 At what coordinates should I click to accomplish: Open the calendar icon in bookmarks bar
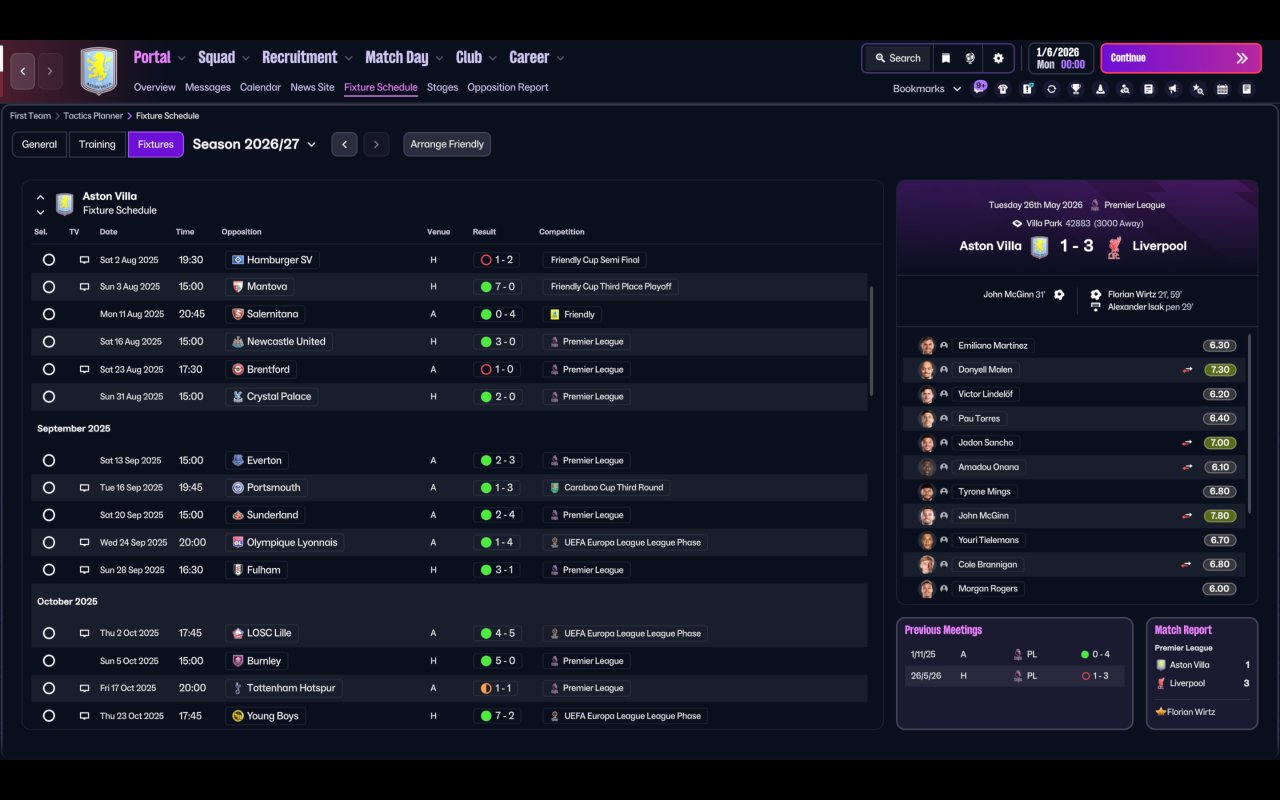click(1222, 89)
